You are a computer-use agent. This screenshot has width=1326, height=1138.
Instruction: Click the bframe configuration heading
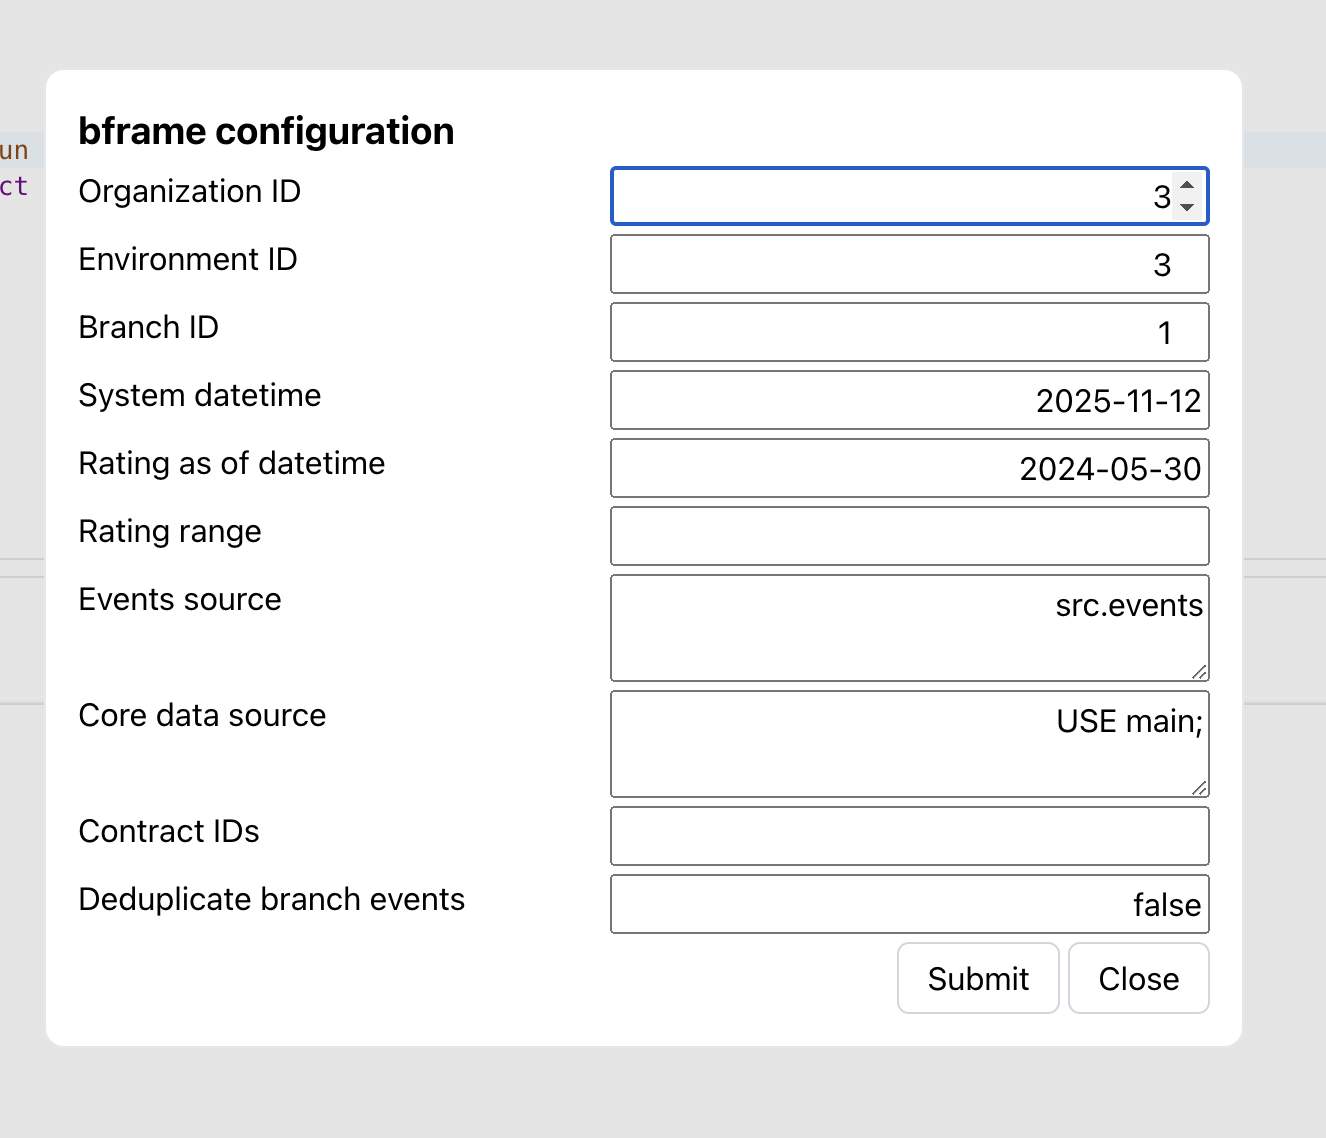267,131
